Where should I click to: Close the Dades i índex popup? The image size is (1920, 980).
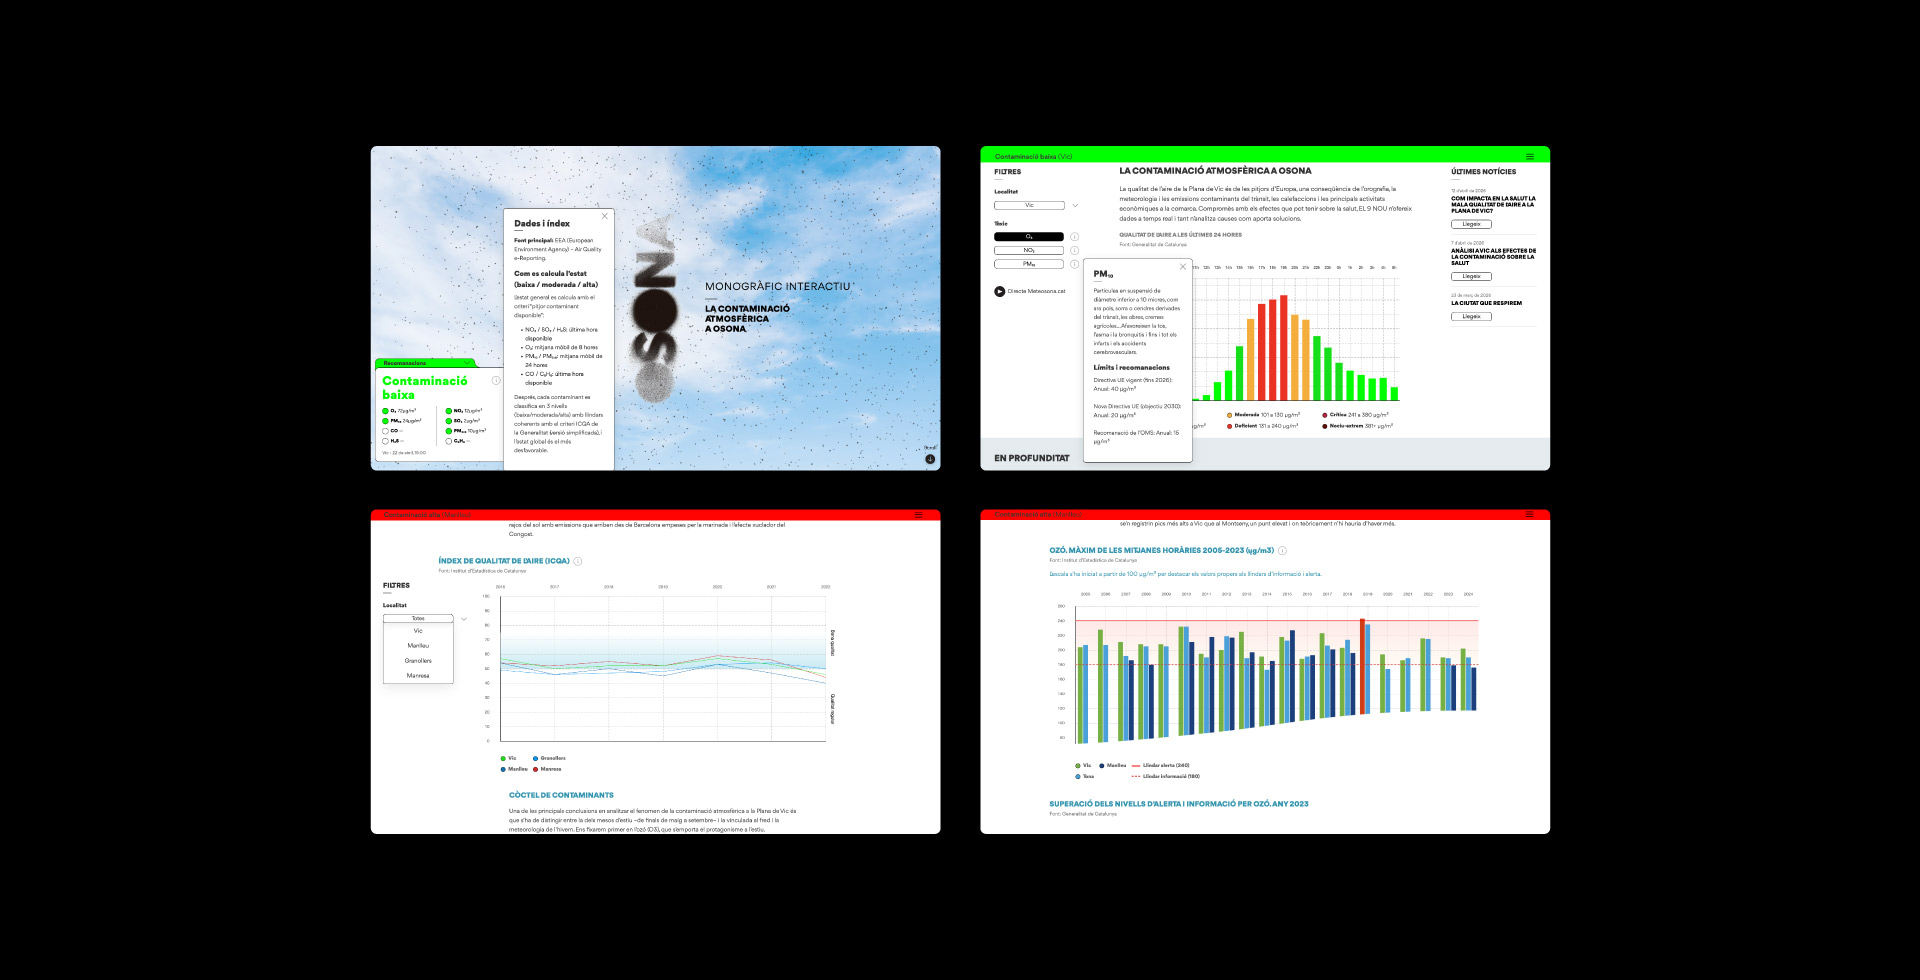(604, 216)
